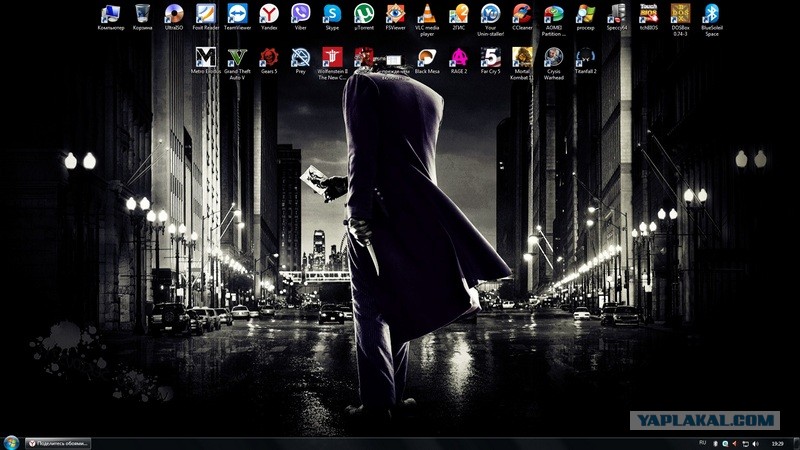800x450 pixels.
Task: Open the Crysis Warhead shortcut
Action: 554,64
